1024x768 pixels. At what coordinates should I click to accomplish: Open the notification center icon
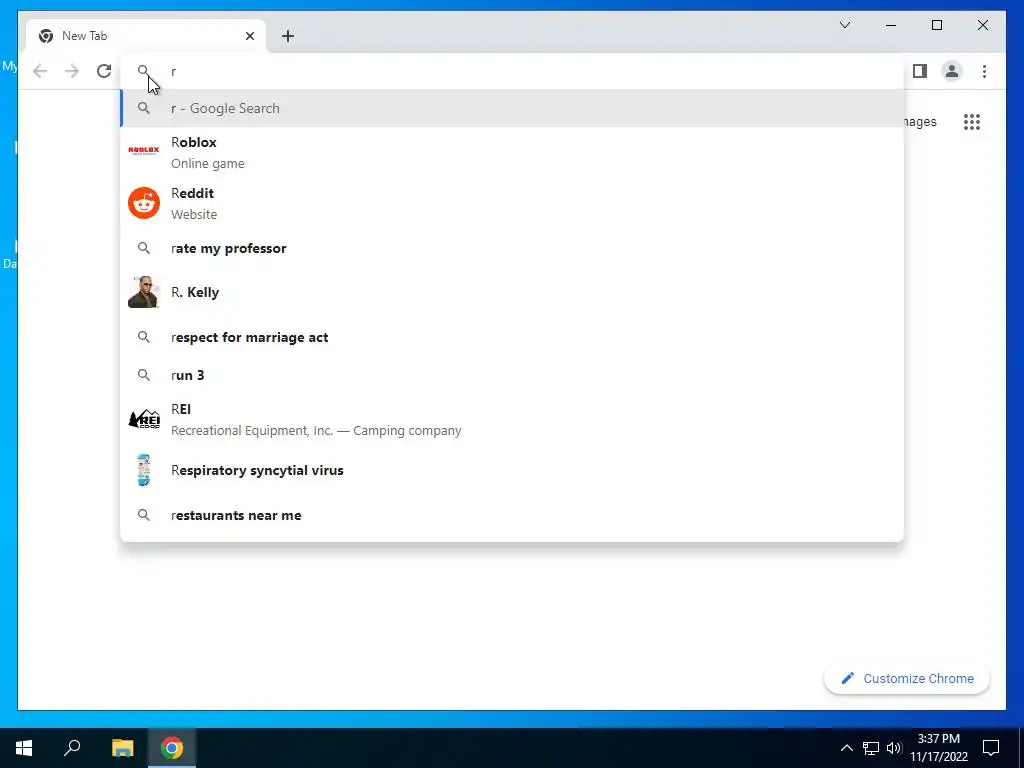[x=991, y=748]
